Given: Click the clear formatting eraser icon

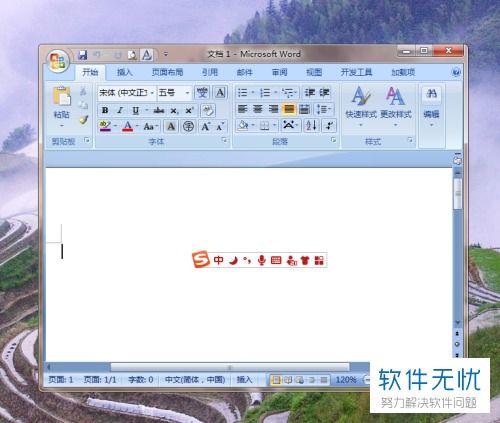Looking at the screenshot, I should (x=208, y=110).
